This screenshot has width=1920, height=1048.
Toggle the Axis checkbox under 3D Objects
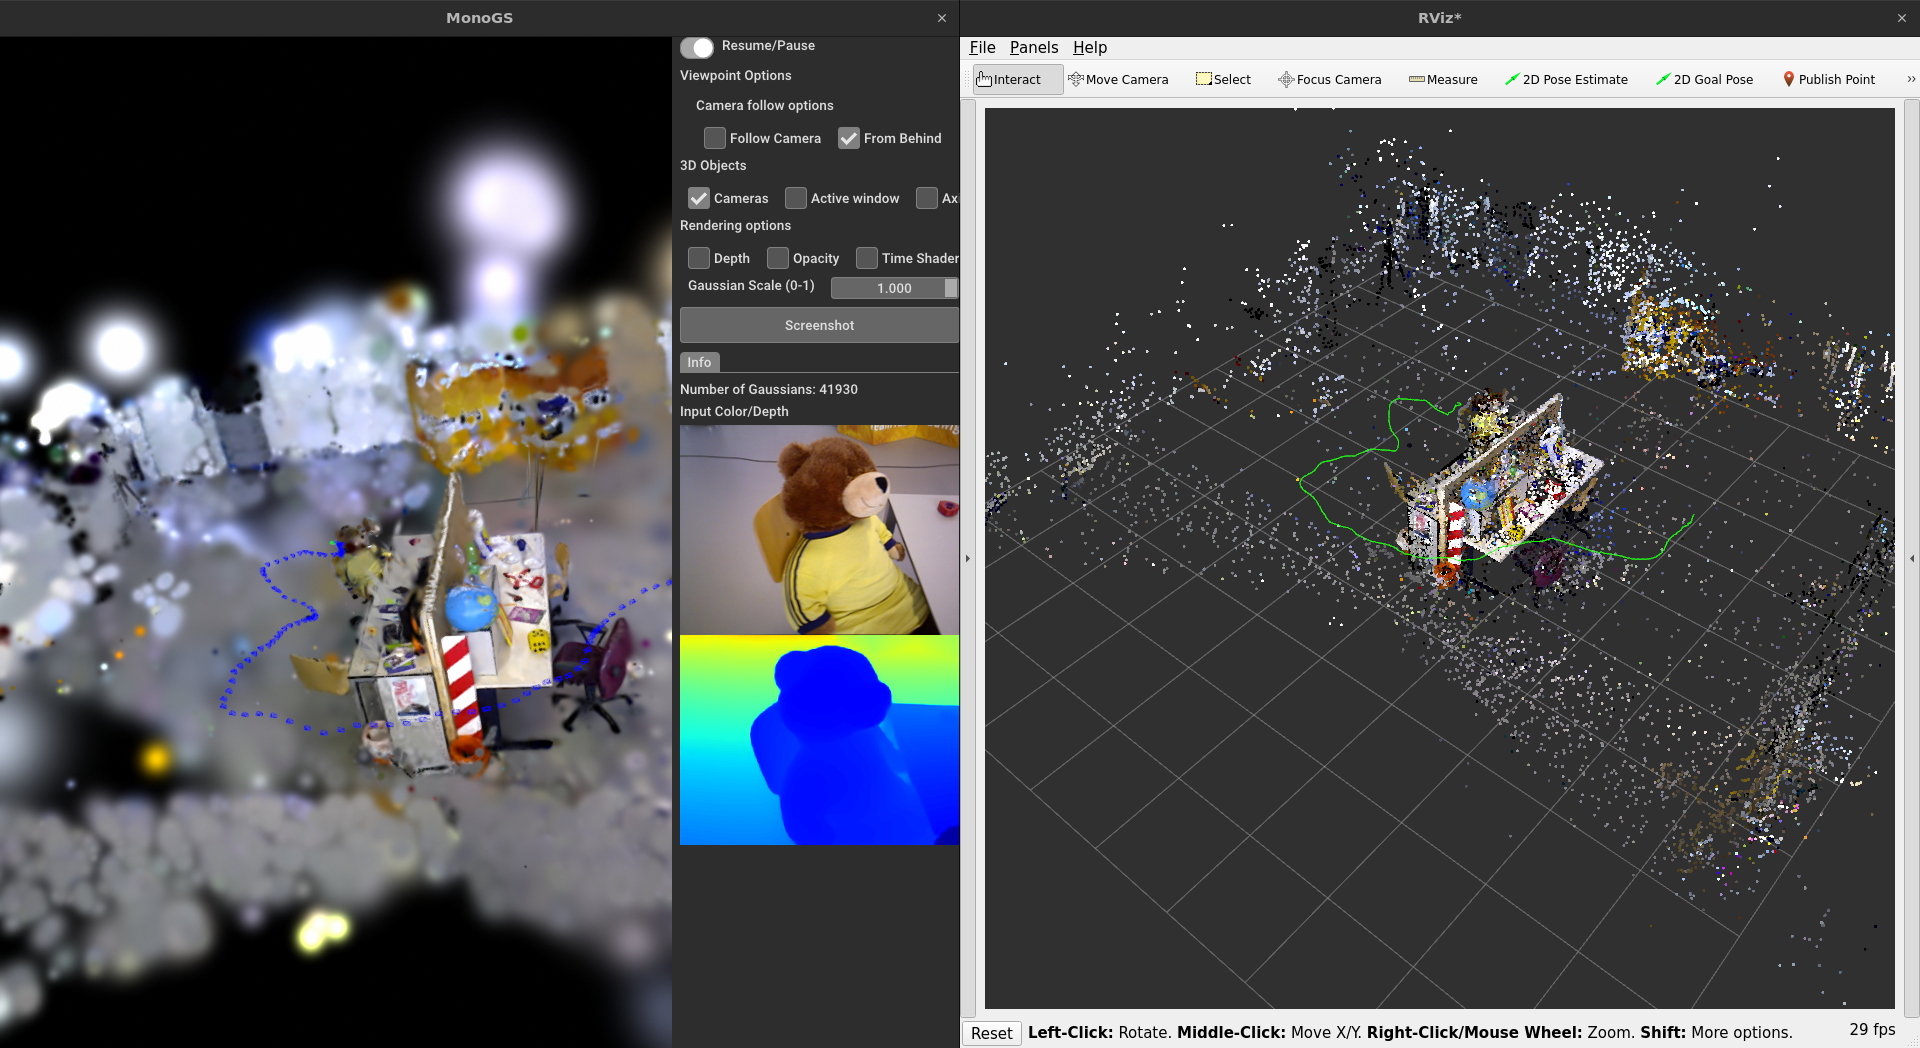(927, 198)
